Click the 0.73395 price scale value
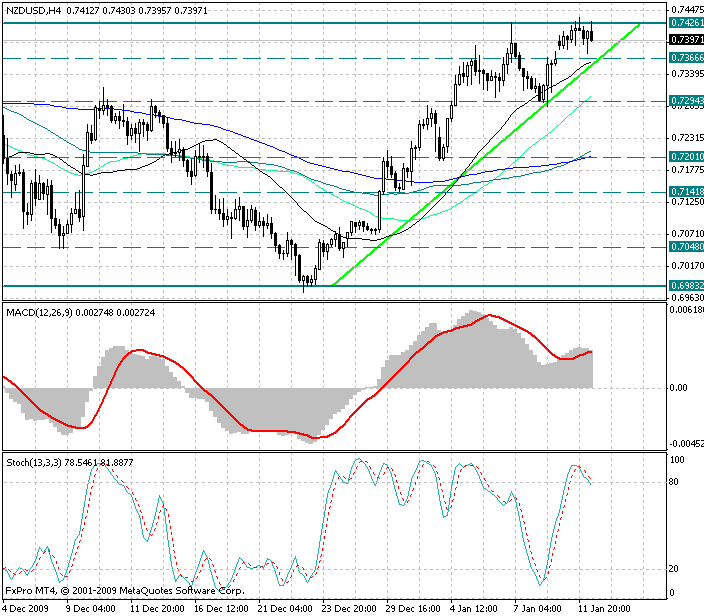 point(687,73)
